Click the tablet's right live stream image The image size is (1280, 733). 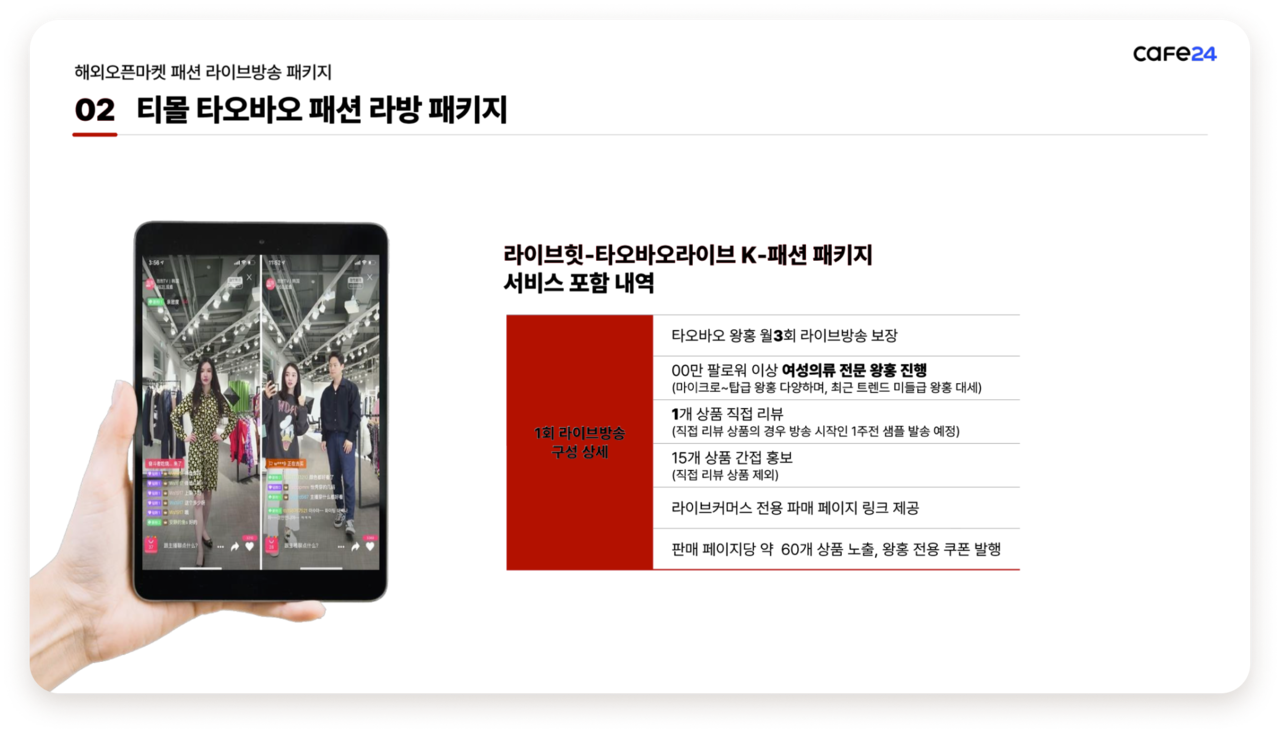click(x=321, y=412)
